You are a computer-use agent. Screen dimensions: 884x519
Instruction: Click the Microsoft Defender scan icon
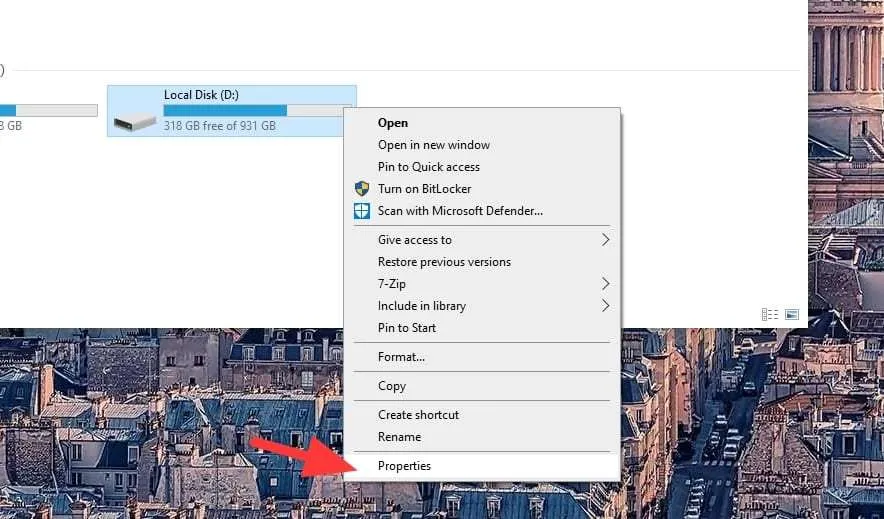click(361, 211)
